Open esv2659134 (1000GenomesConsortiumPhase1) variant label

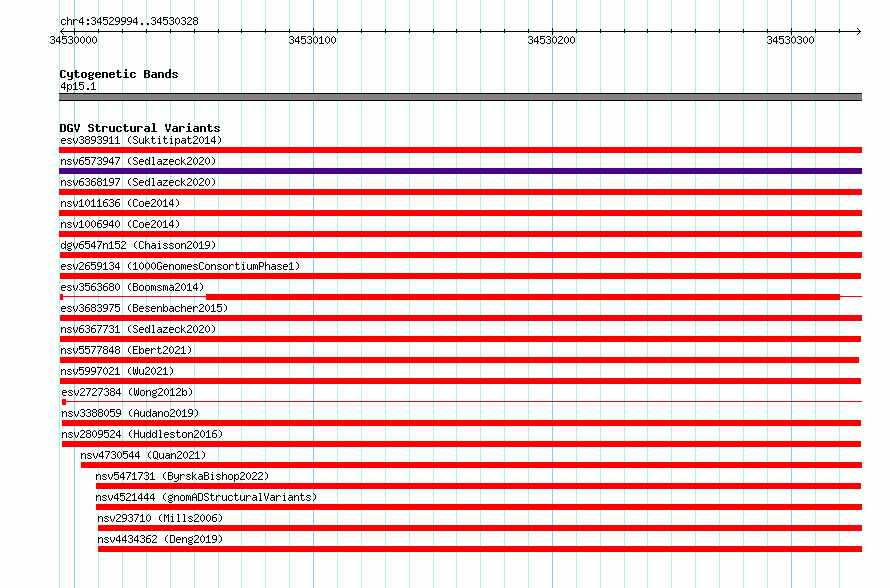pyautogui.click(x=180, y=266)
